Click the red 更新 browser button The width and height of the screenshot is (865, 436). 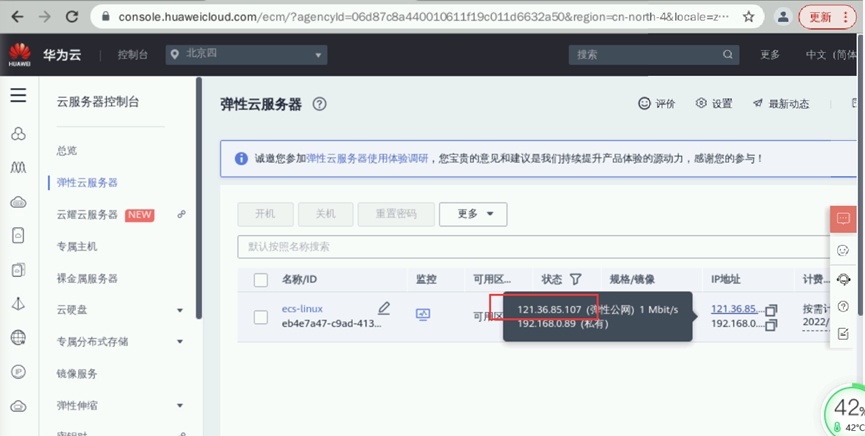click(827, 17)
